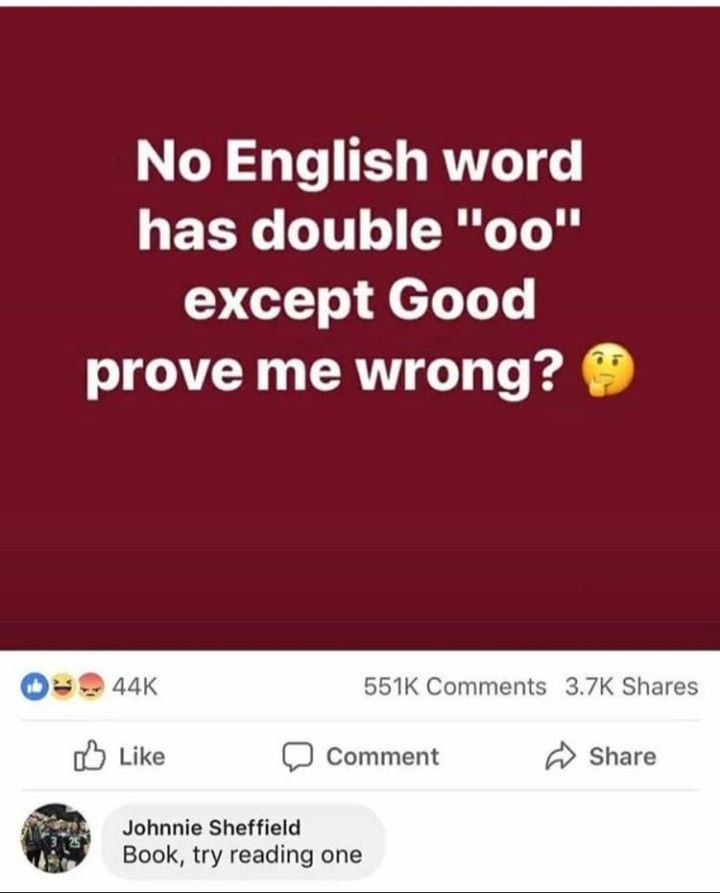View the 3.7K Shares list
This screenshot has width=720, height=893.
pyautogui.click(x=631, y=686)
